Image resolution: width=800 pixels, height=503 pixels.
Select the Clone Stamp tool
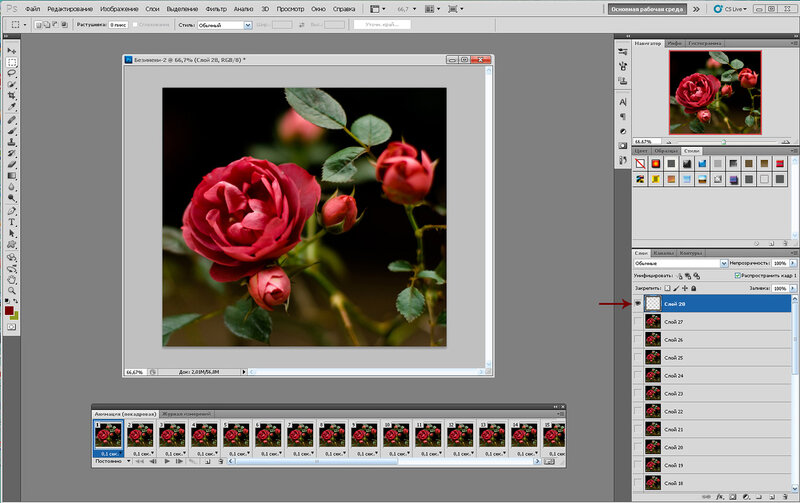pos(11,142)
